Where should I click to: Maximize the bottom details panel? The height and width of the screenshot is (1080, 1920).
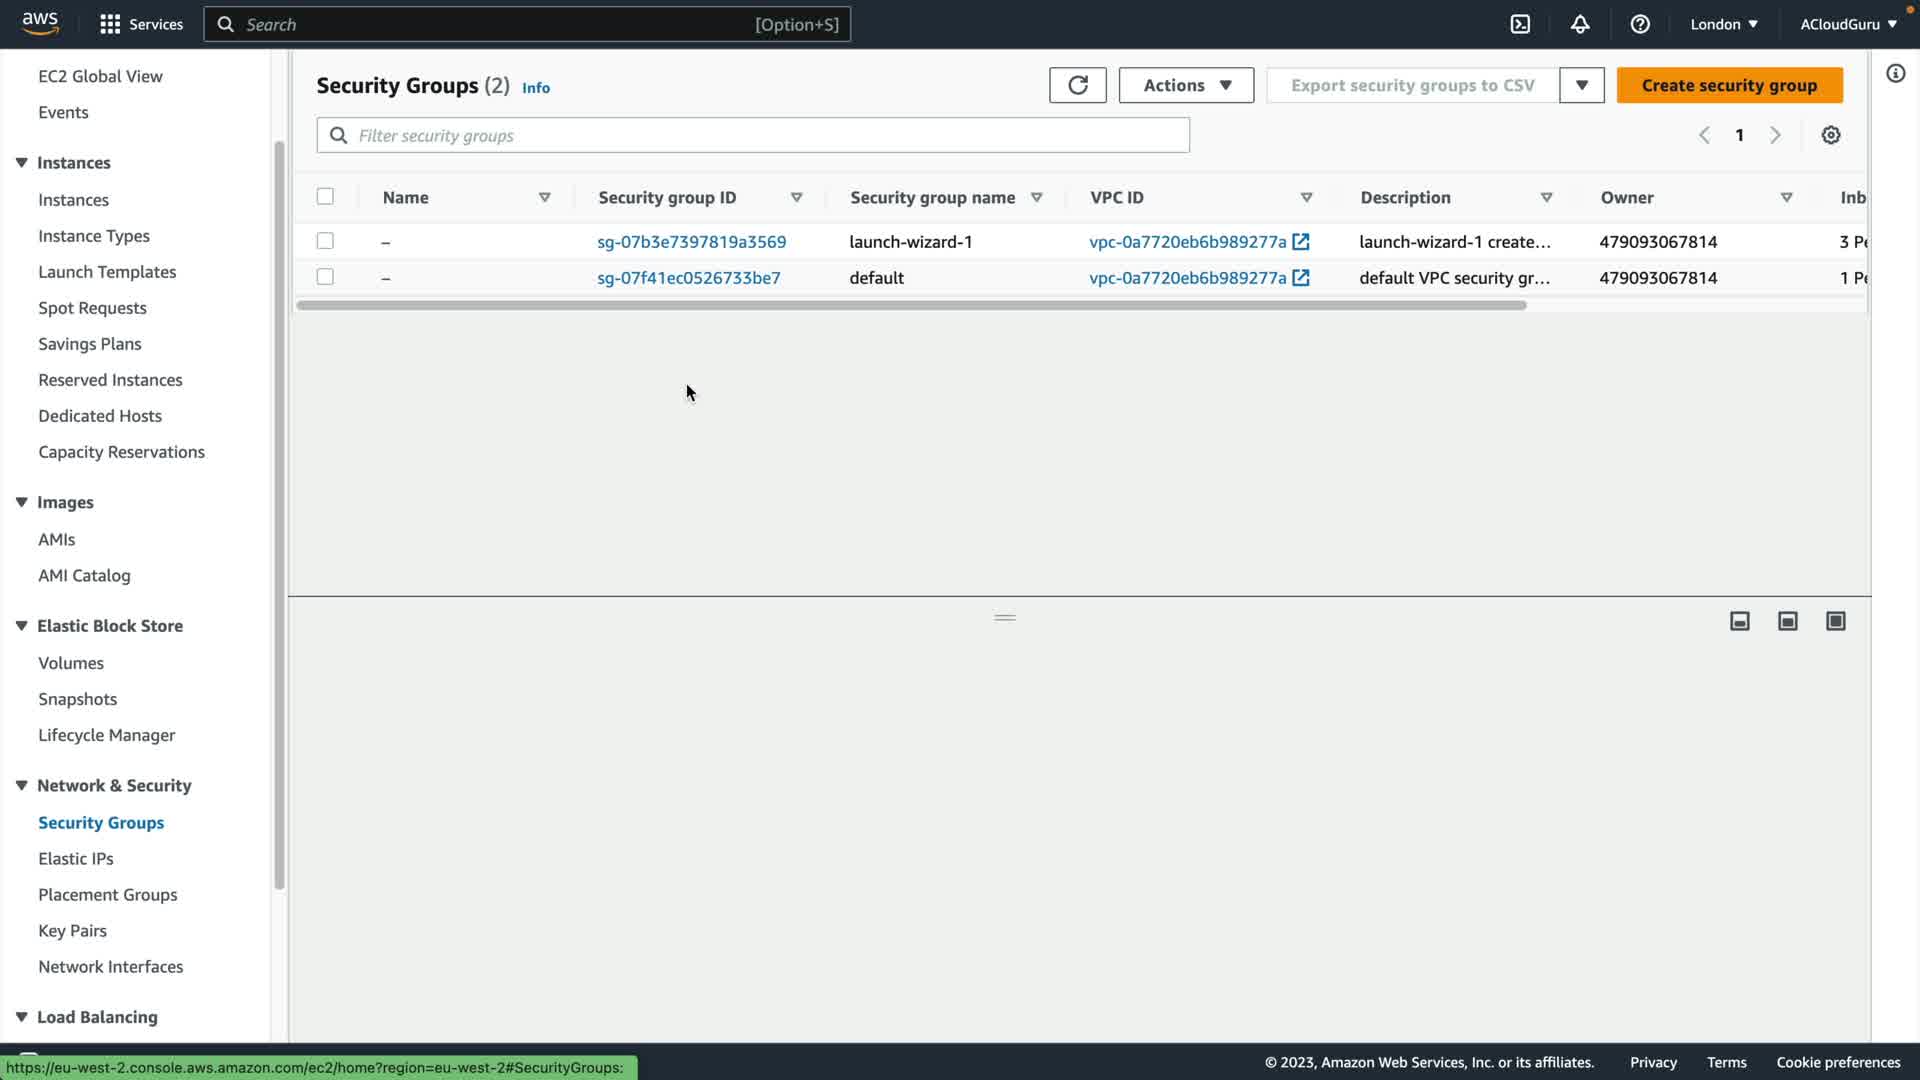coord(1835,621)
